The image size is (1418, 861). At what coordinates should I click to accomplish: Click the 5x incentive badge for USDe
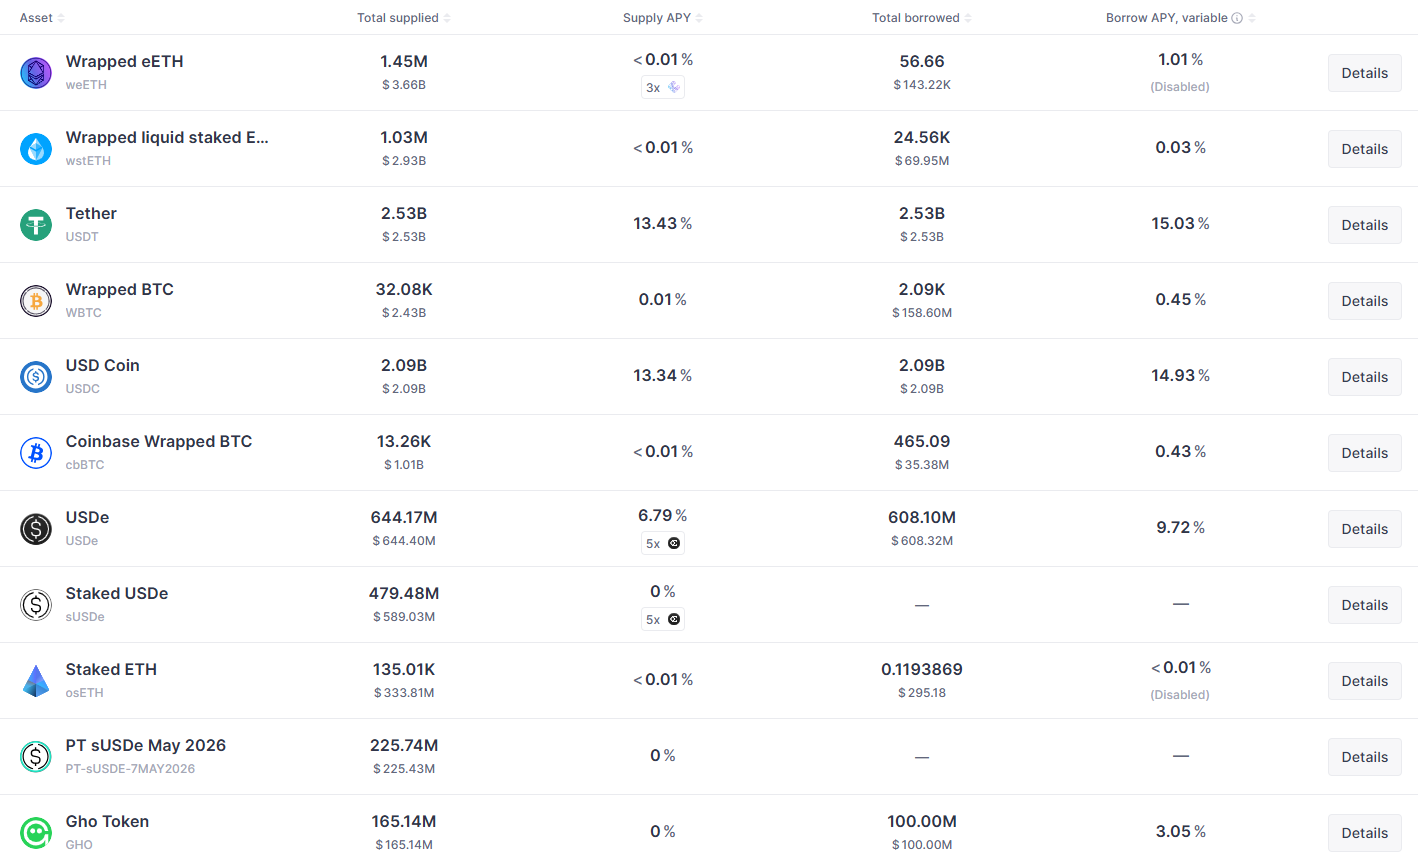663,544
